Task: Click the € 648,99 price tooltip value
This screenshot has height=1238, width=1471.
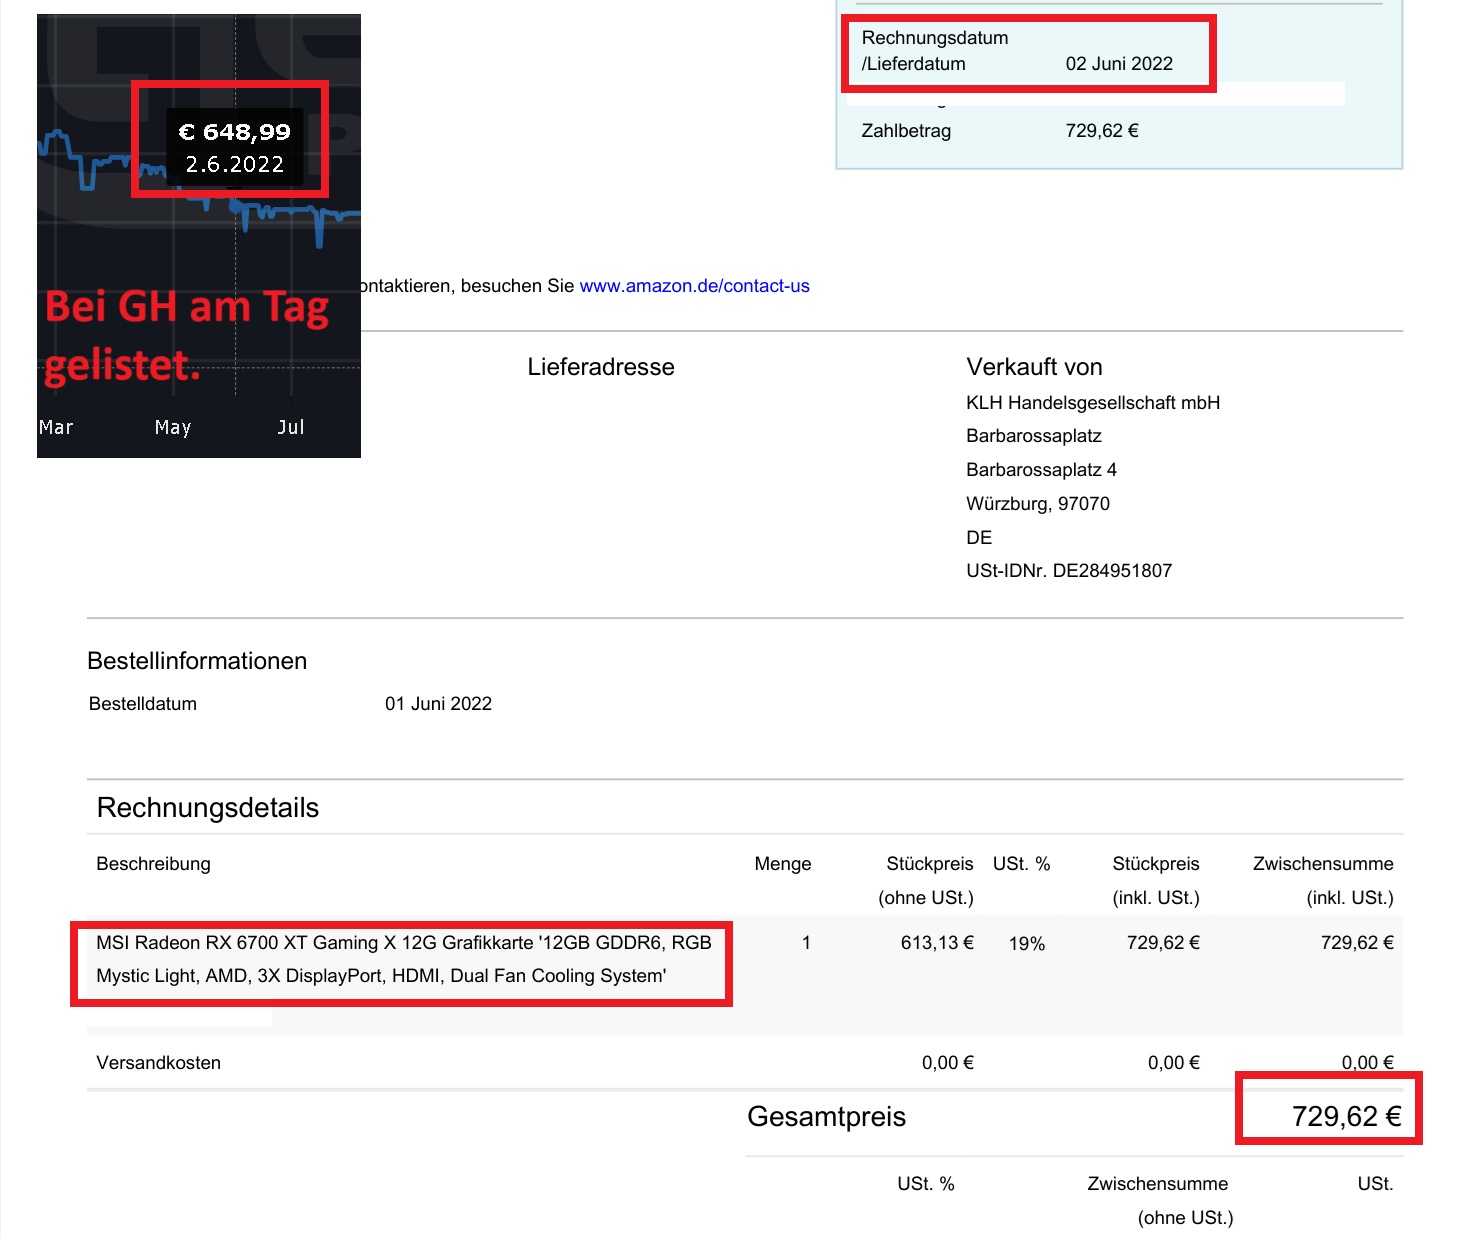Action: click(x=235, y=132)
